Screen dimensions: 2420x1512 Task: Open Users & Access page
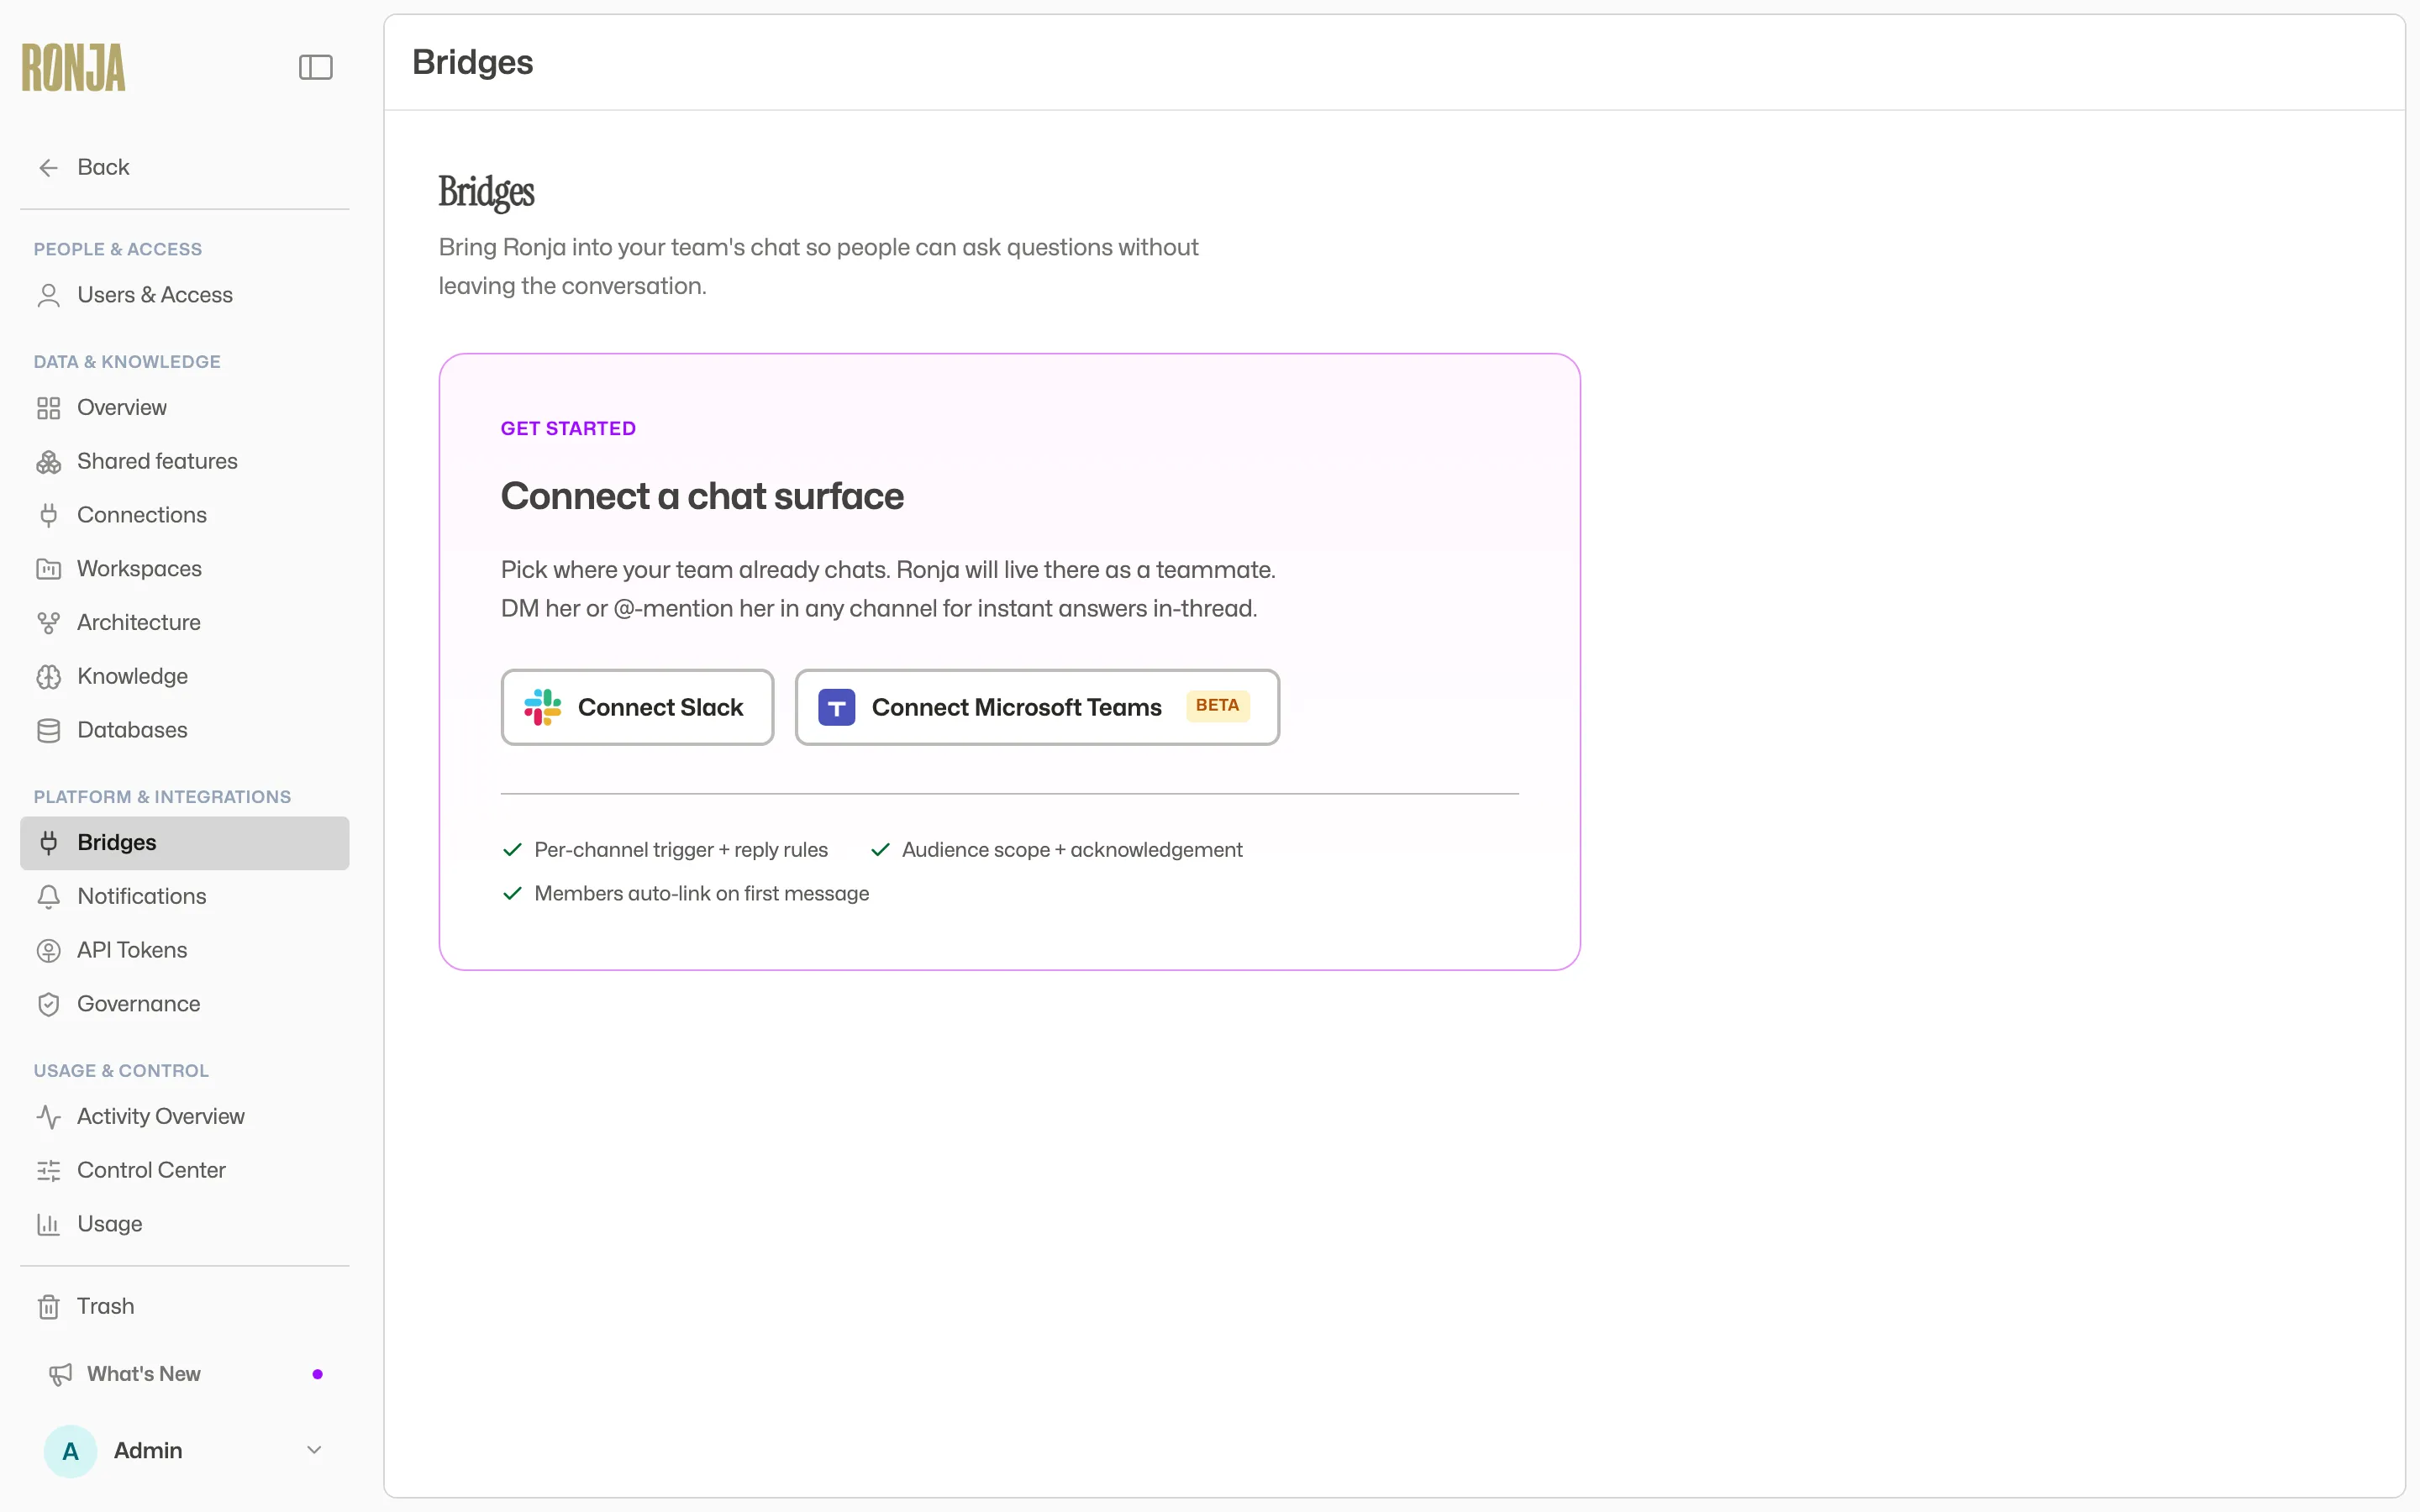pos(185,295)
